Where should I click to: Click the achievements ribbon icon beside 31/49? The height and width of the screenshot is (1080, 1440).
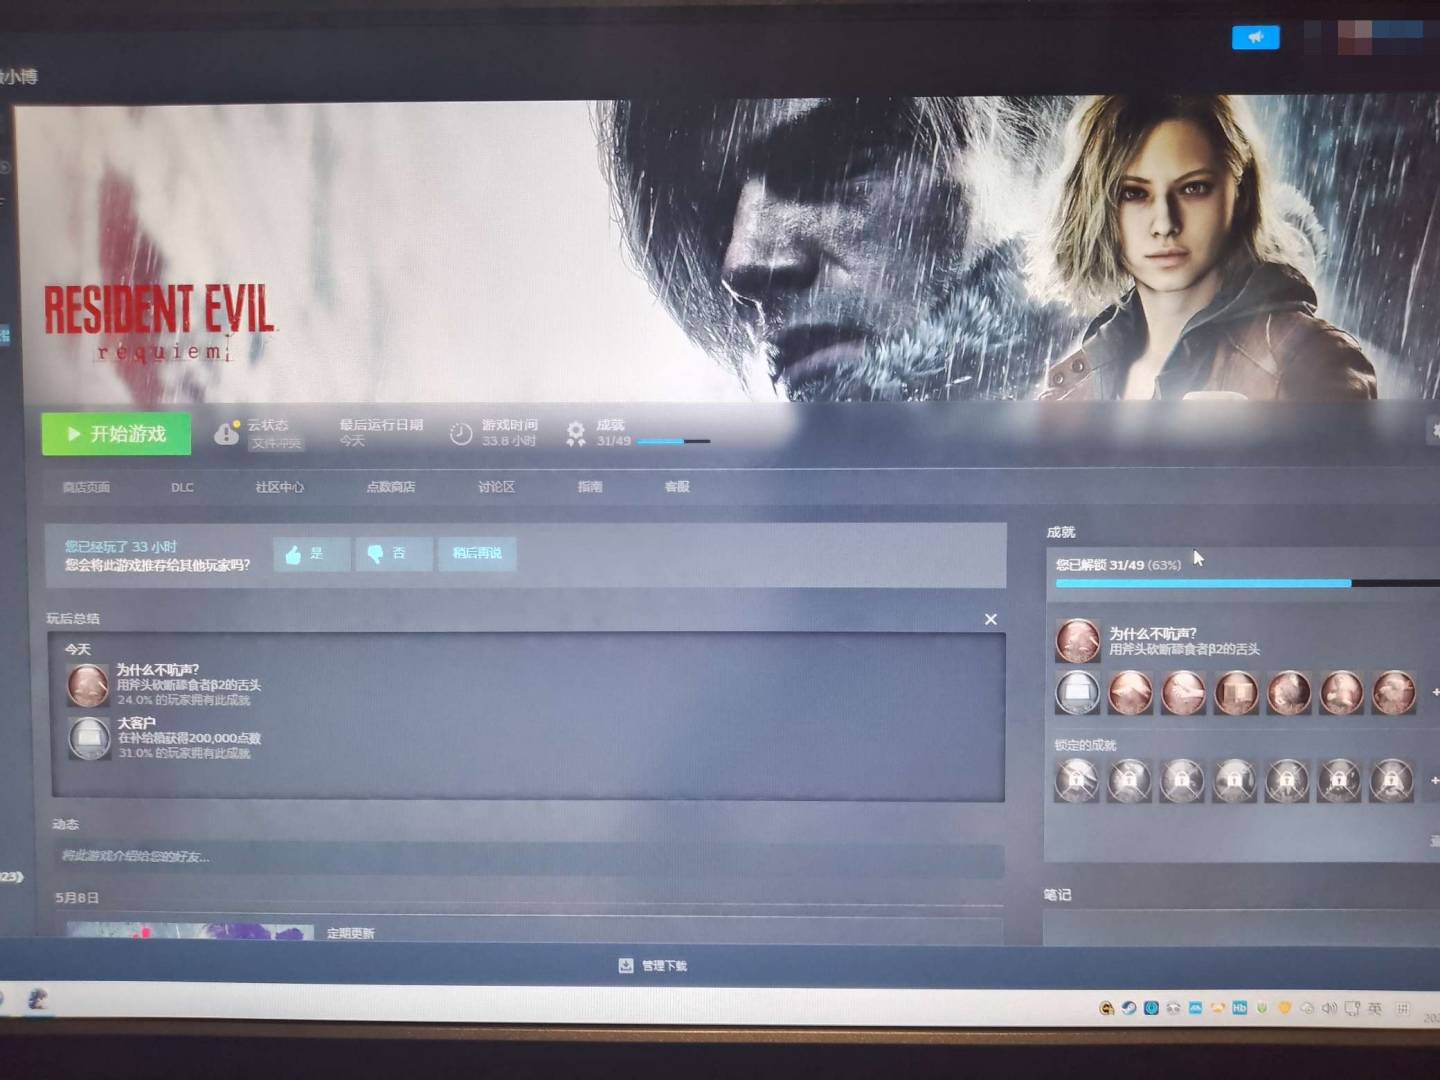pyautogui.click(x=576, y=433)
